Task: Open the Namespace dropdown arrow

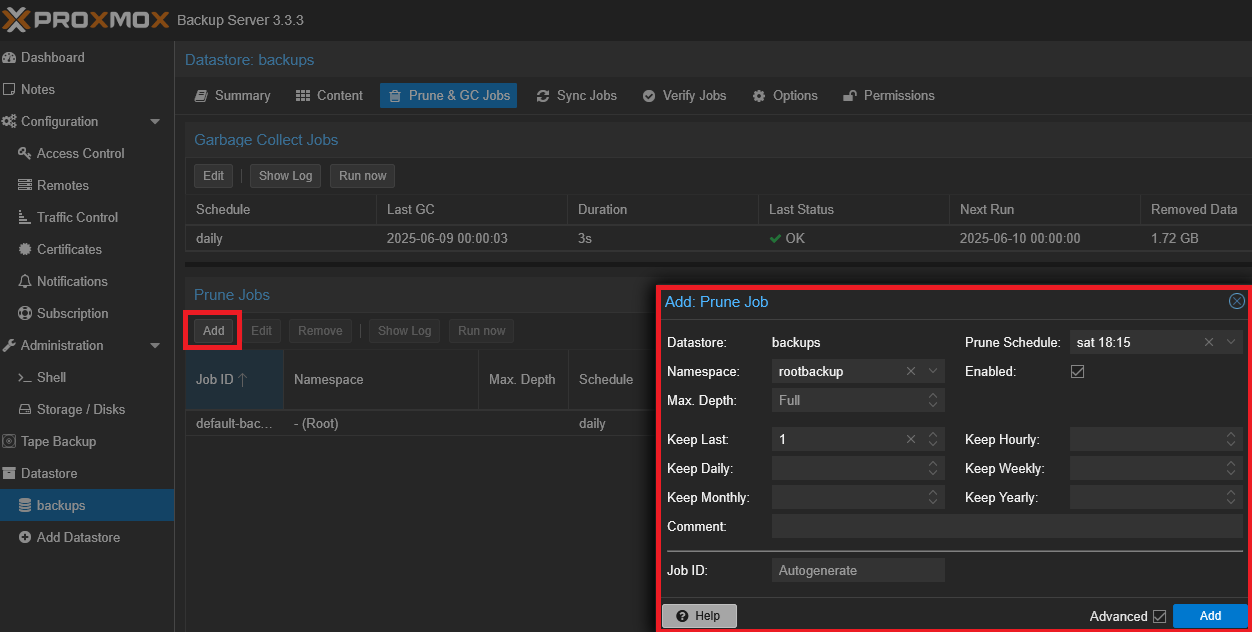Action: pos(934,372)
